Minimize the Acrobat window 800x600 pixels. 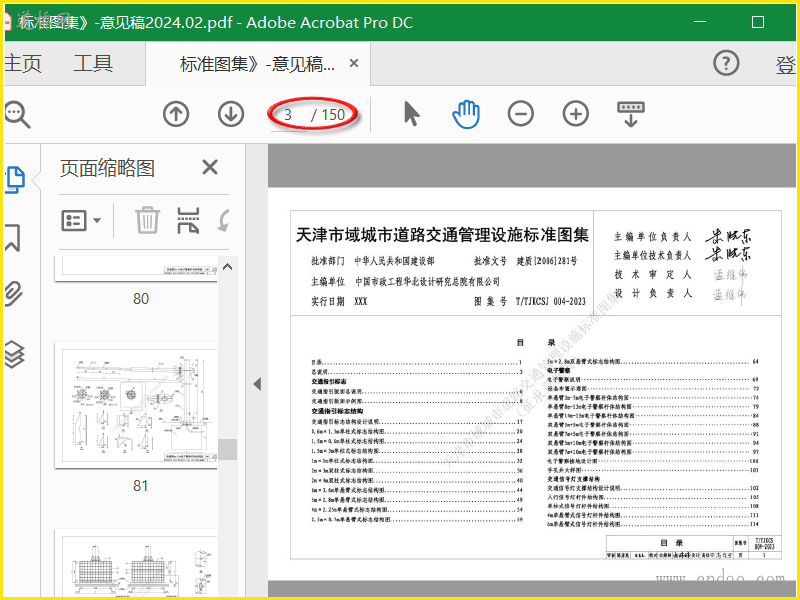point(700,21)
